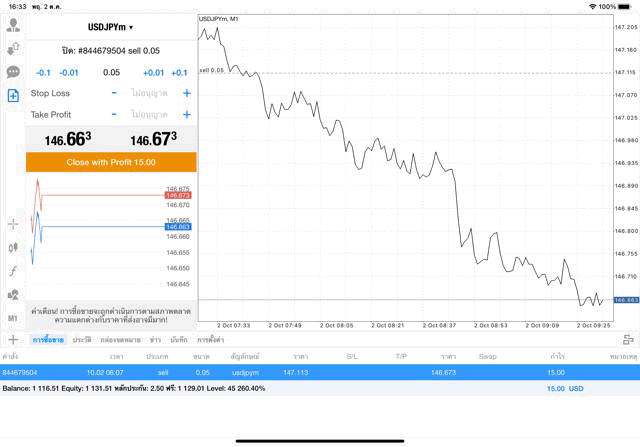The height and width of the screenshot is (447, 640).
Task: Open the M1 timeframe selector
Action: coord(13,318)
